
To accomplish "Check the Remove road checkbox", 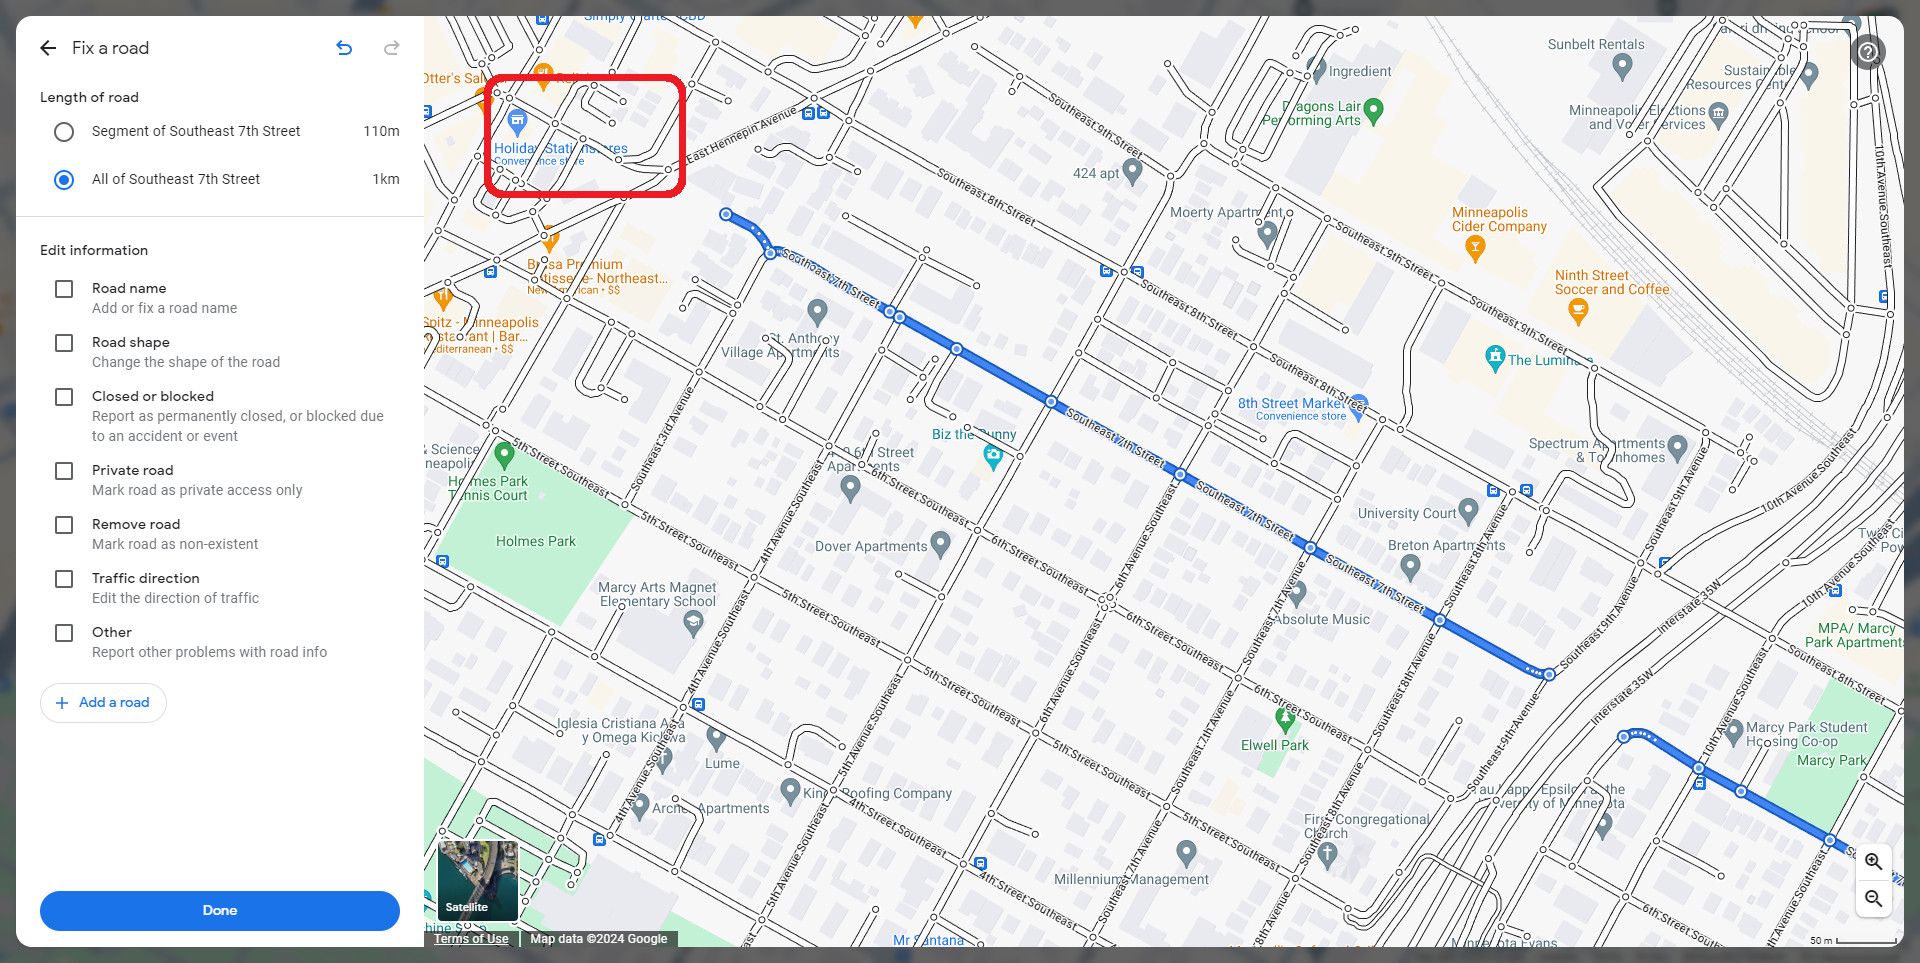I will [64, 525].
